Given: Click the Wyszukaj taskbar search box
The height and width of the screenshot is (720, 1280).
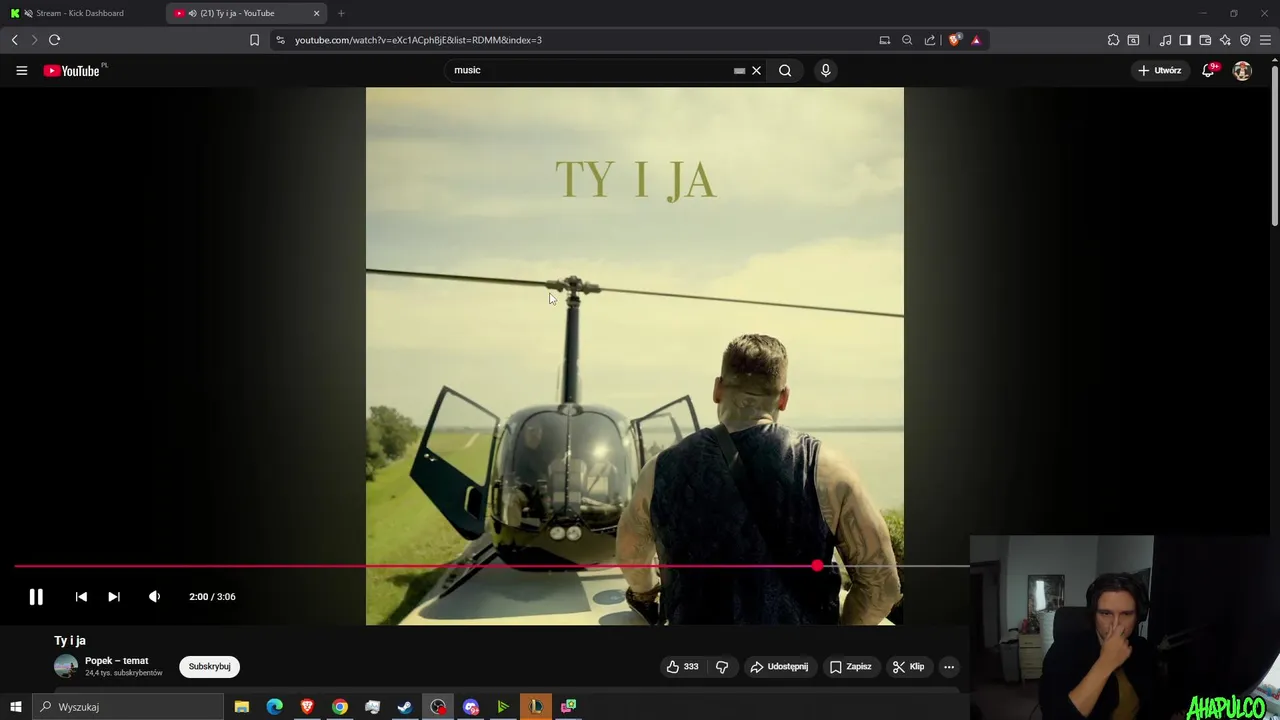Looking at the screenshot, I should coord(127,707).
